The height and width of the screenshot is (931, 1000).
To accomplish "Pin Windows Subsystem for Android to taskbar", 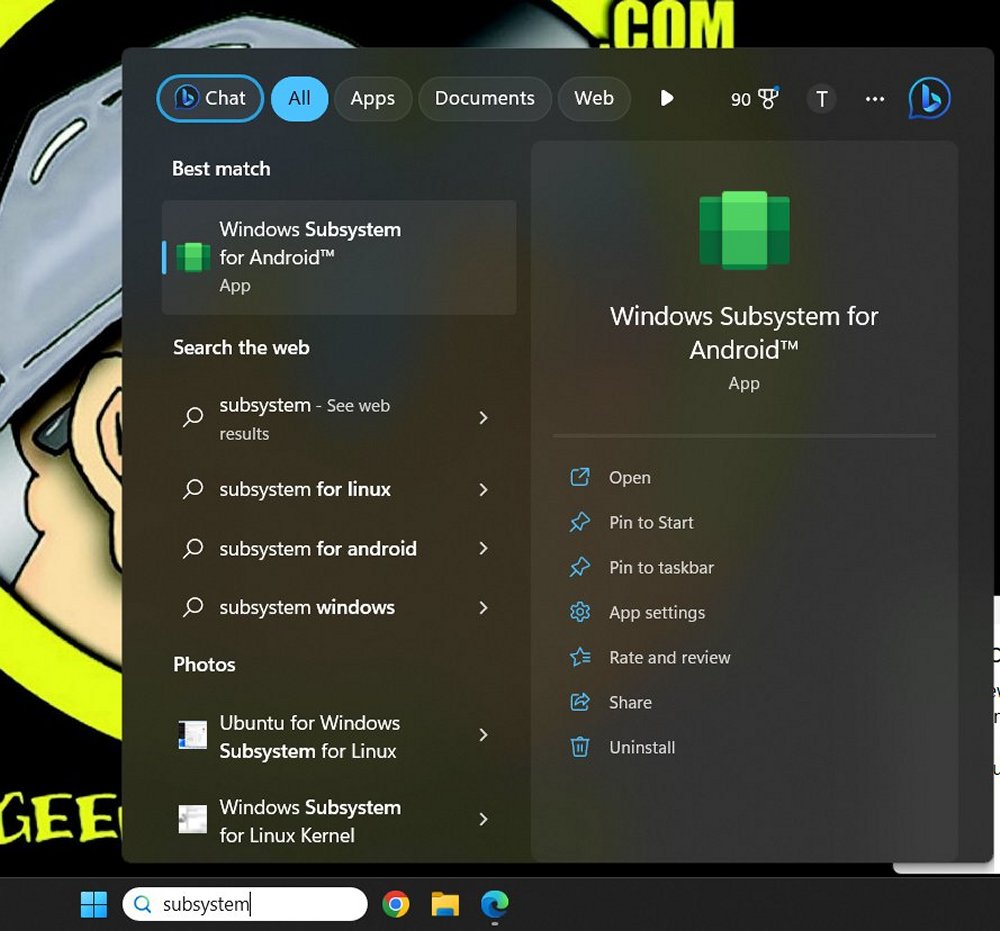I will pos(660,567).
